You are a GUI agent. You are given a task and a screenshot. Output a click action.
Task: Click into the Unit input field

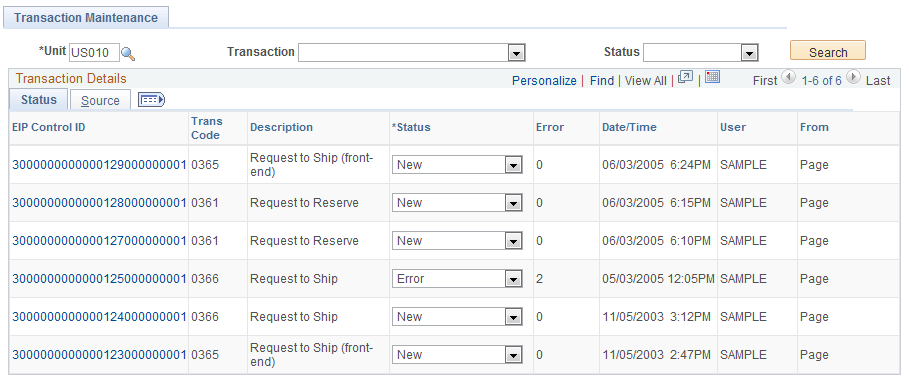click(x=94, y=53)
